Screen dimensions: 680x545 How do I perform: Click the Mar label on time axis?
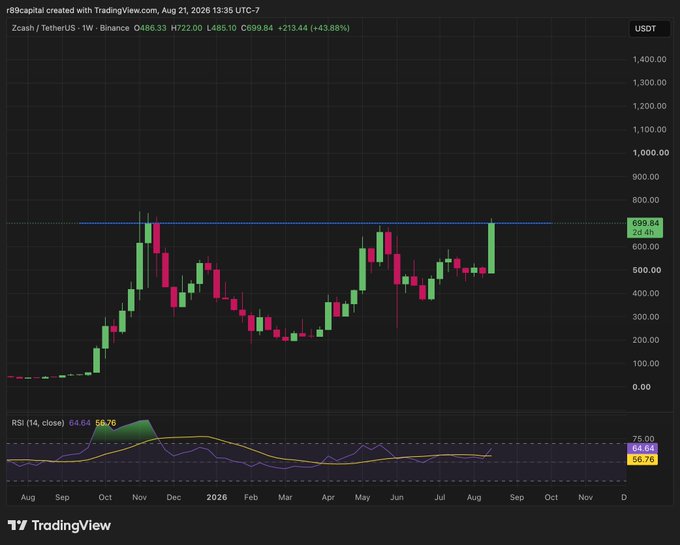(285, 497)
